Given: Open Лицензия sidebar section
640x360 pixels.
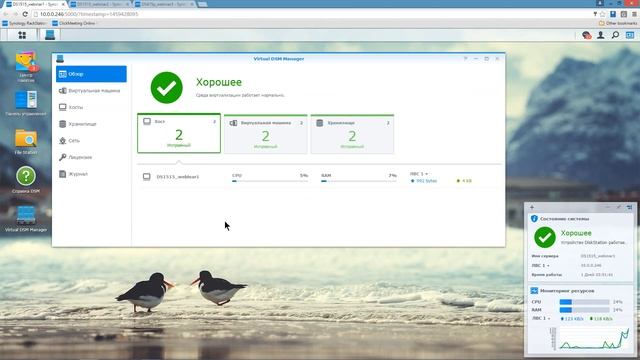Looking at the screenshot, I should click(91, 157).
